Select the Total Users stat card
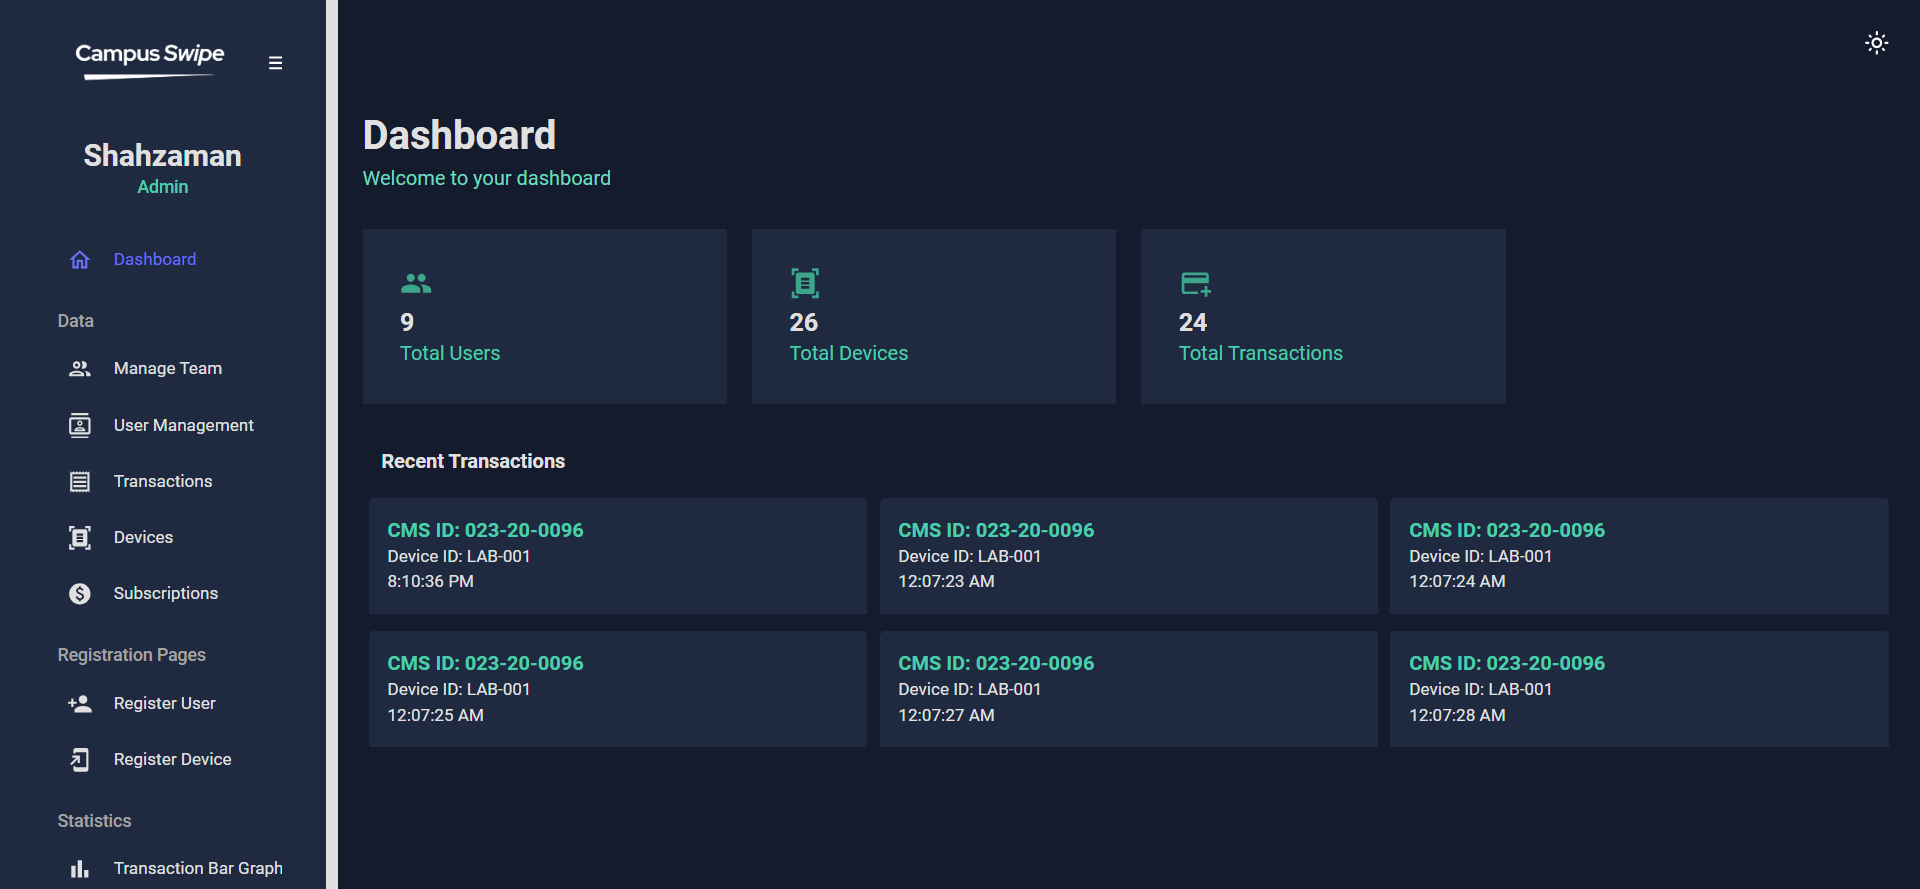The image size is (1920, 889). (545, 317)
